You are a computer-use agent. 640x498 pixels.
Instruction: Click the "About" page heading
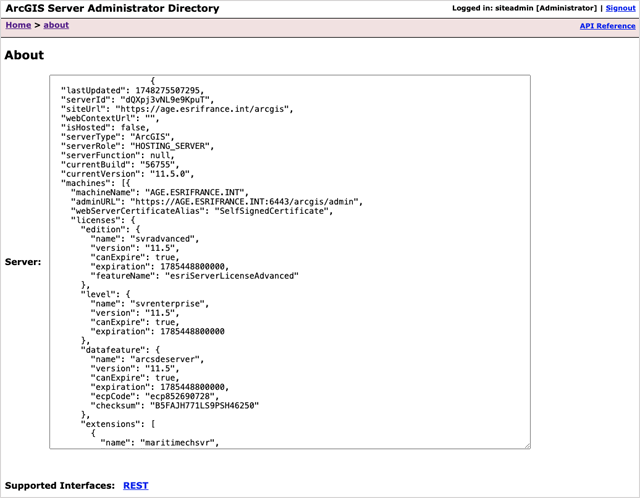point(24,55)
